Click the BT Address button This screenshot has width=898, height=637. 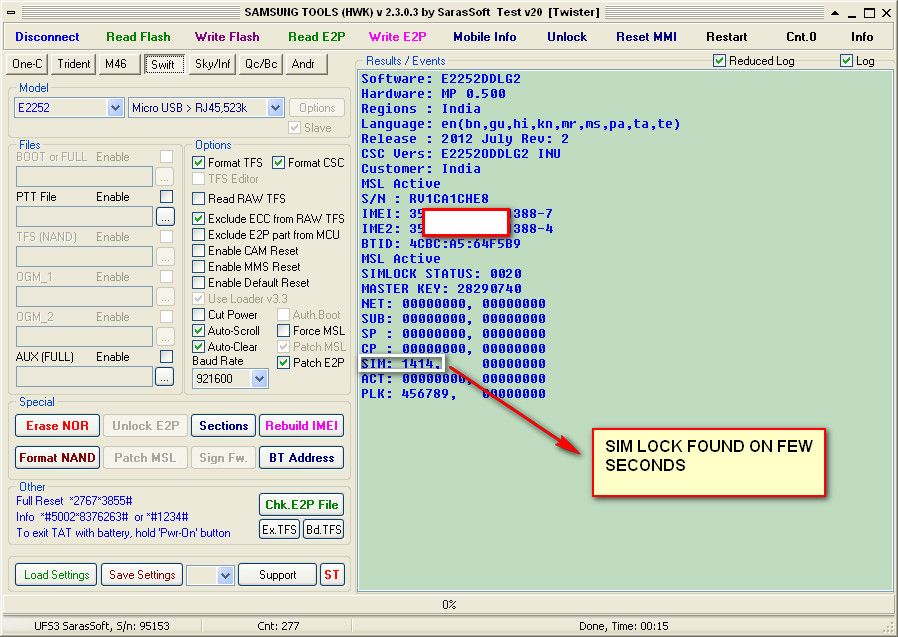click(301, 458)
